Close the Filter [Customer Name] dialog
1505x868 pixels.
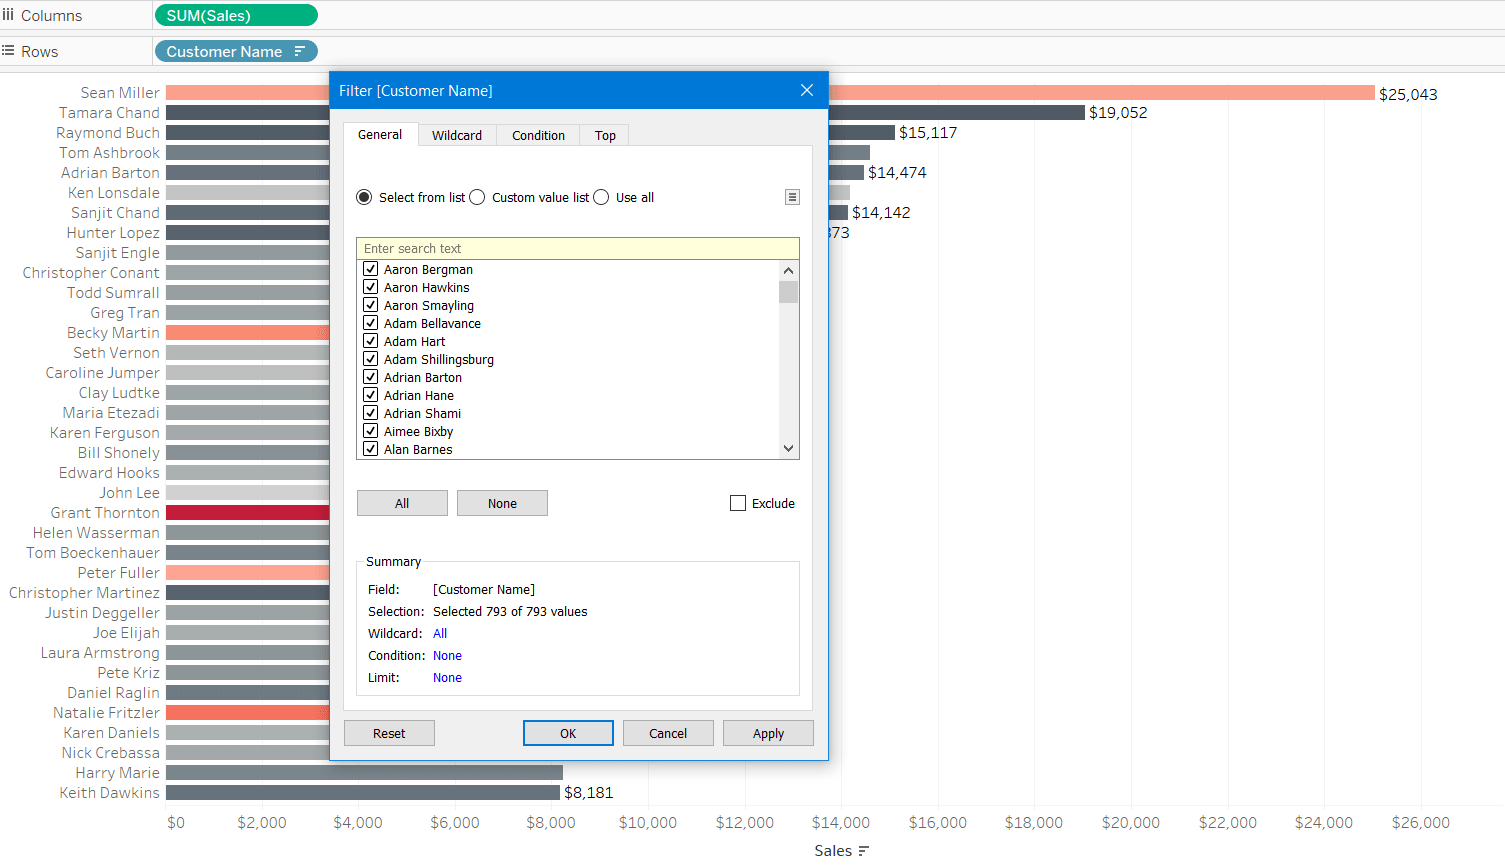pyautogui.click(x=807, y=90)
